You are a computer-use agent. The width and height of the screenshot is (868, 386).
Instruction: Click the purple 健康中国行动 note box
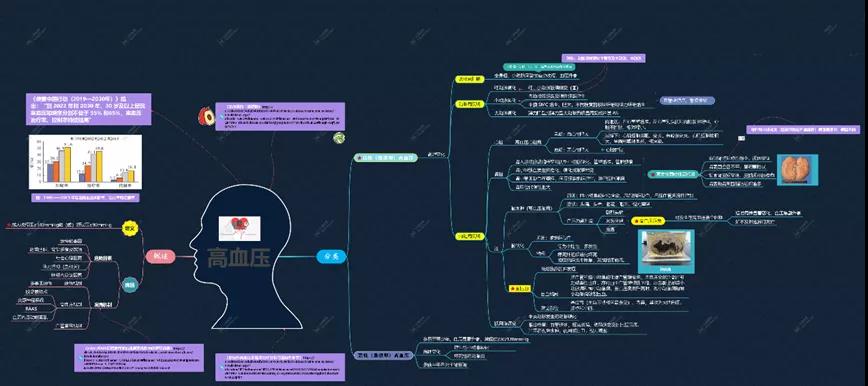tap(88, 109)
